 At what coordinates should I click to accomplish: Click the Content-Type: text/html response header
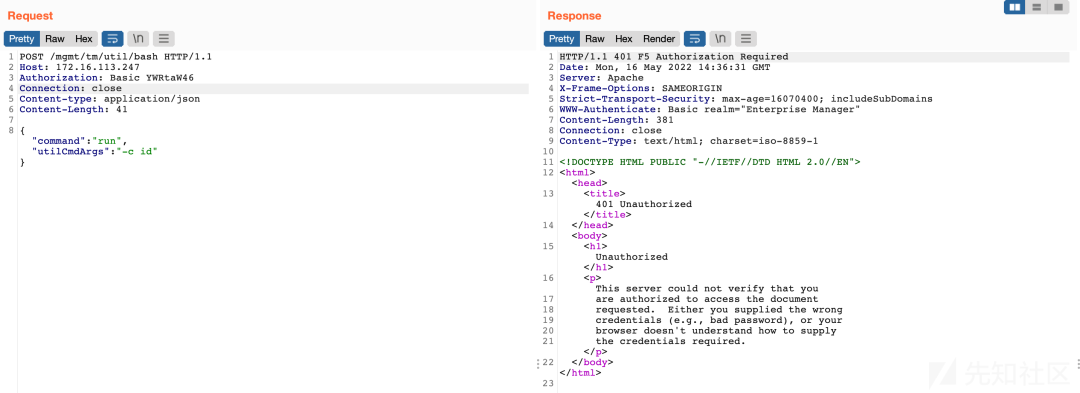coord(689,141)
